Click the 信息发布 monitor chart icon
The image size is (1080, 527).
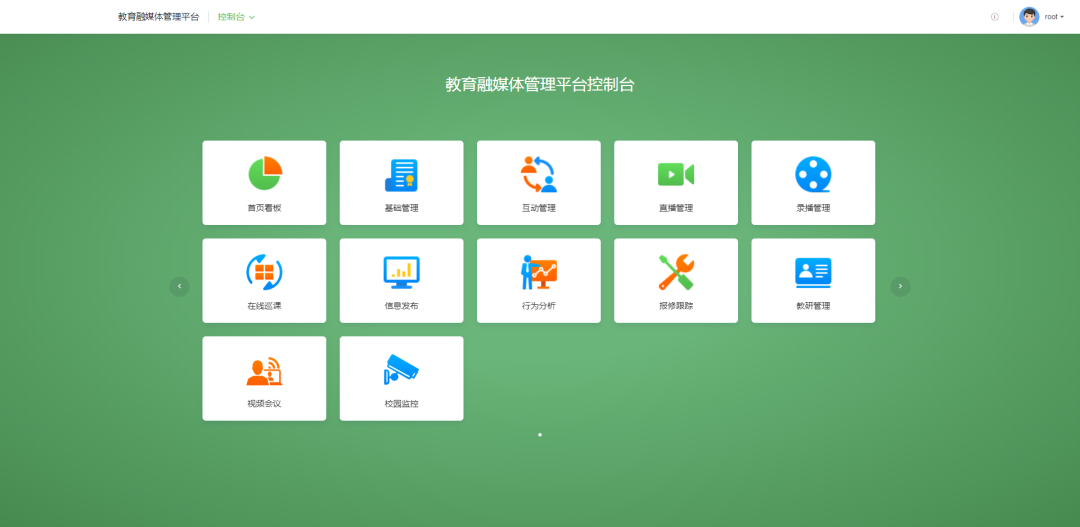[401, 272]
